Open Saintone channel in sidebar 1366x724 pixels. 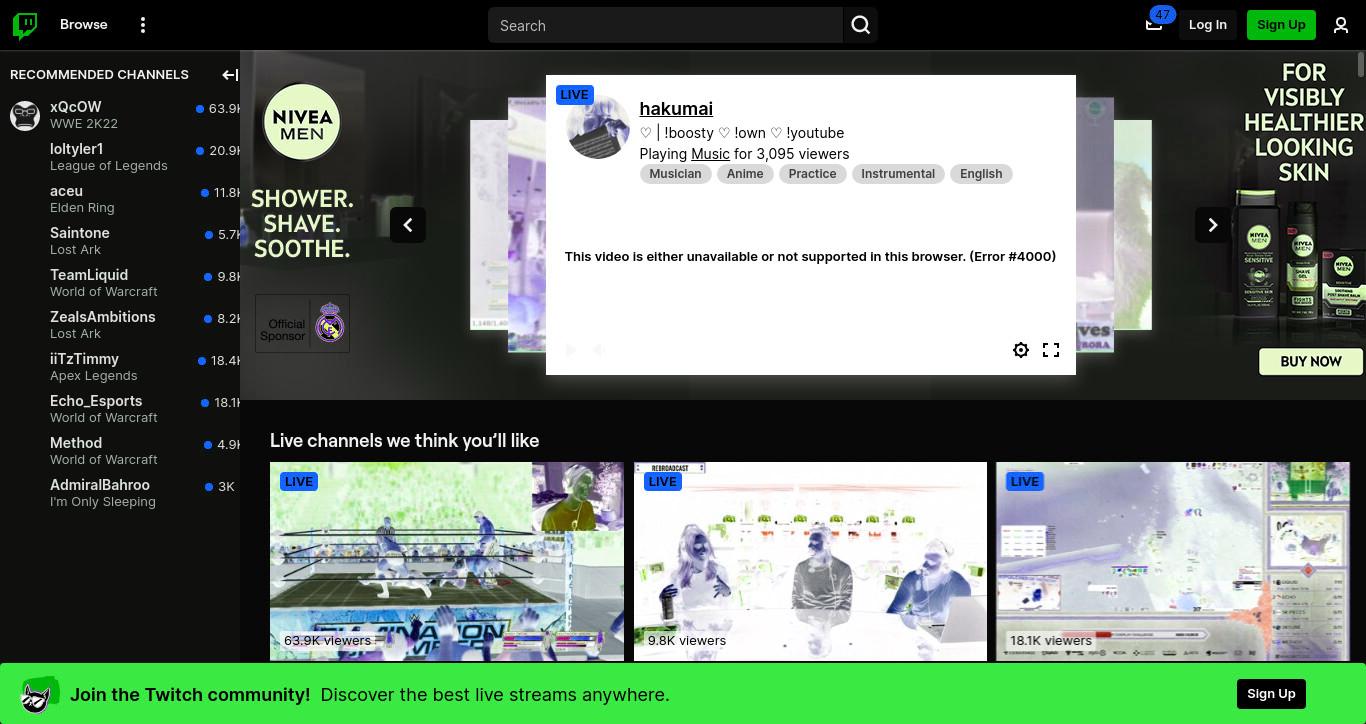[x=120, y=241]
